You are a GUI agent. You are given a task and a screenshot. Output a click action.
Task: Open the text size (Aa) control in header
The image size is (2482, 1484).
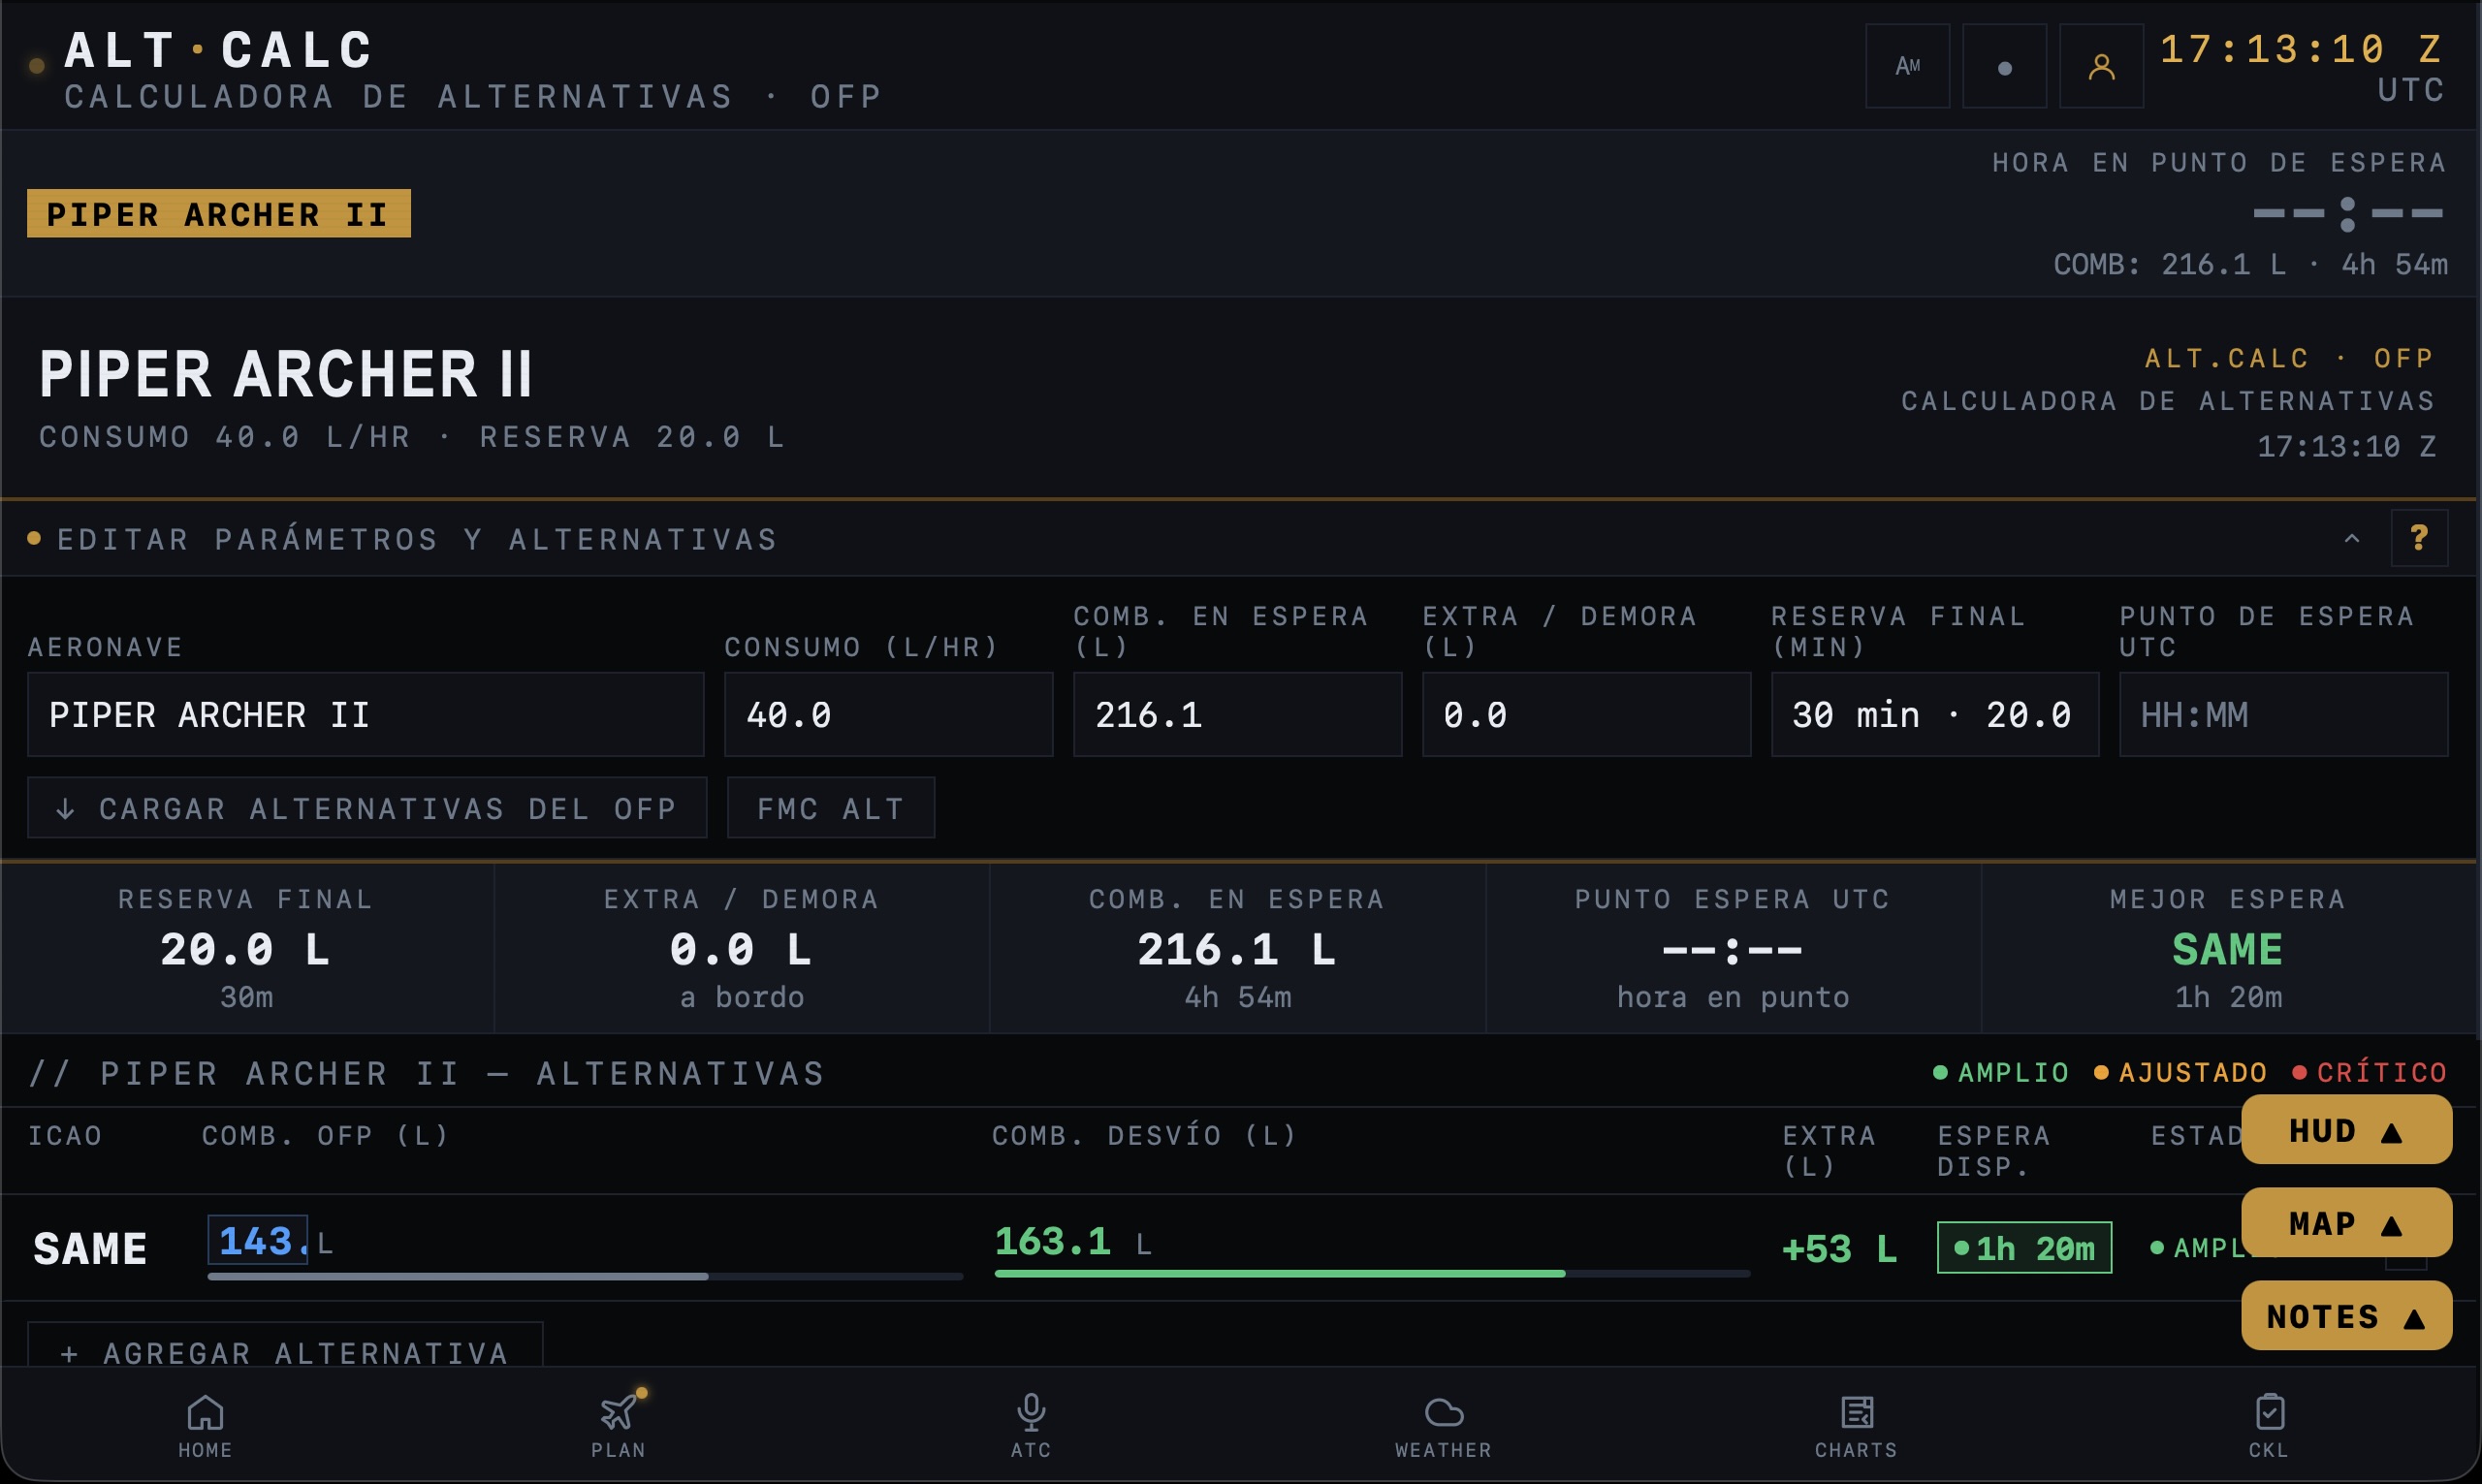click(1907, 66)
